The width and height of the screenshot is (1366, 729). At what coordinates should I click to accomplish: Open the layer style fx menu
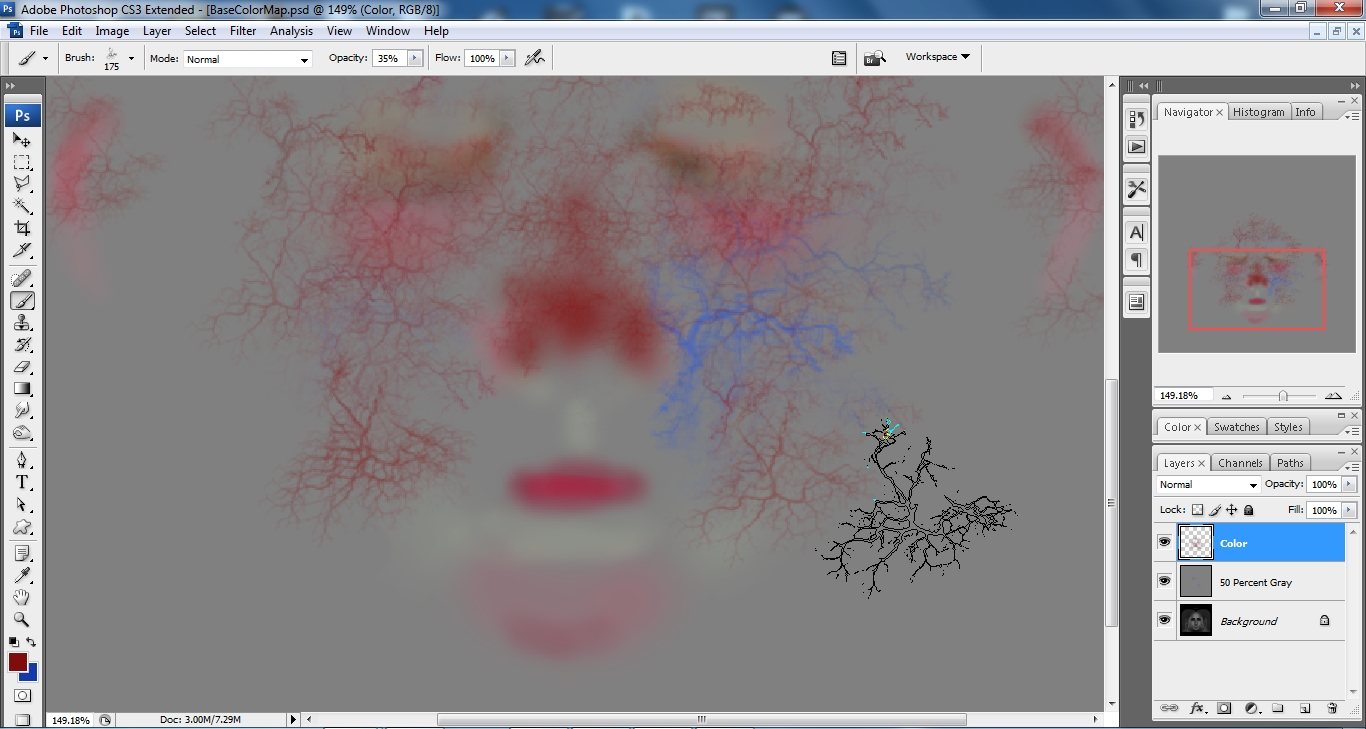tap(1197, 708)
